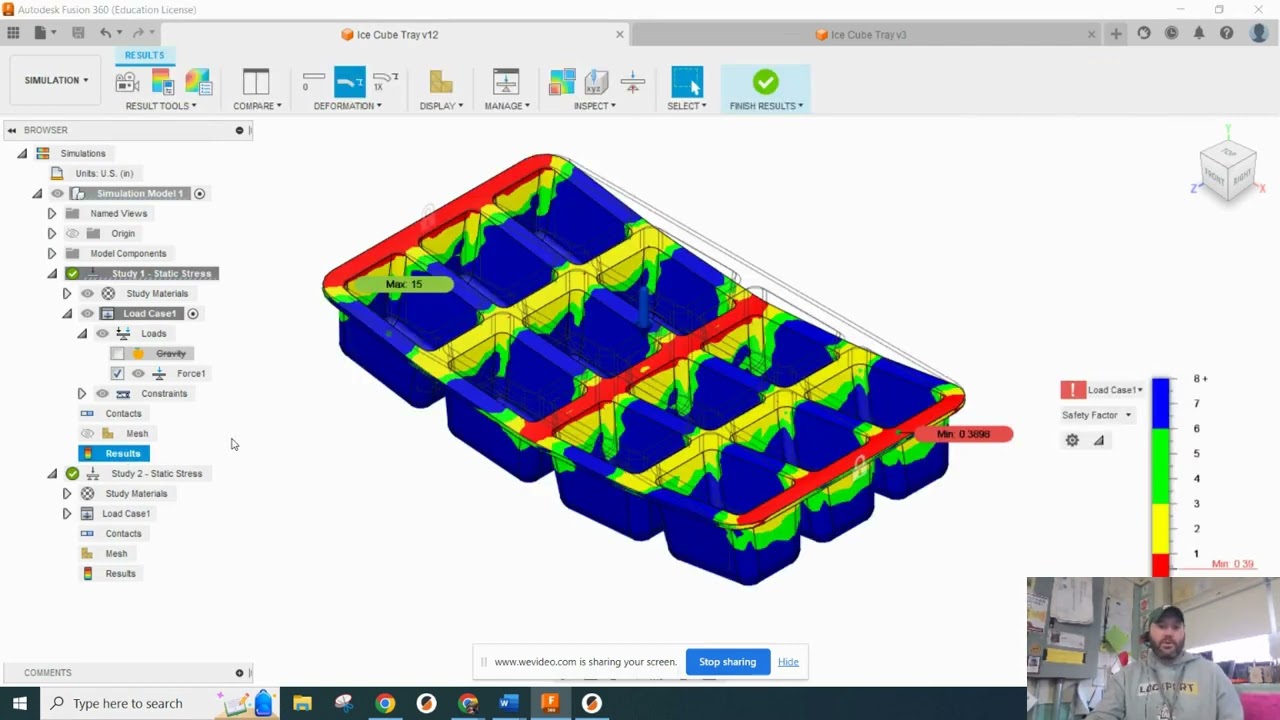Expand the Model Components folder
The image size is (1280, 720).
tap(52, 253)
